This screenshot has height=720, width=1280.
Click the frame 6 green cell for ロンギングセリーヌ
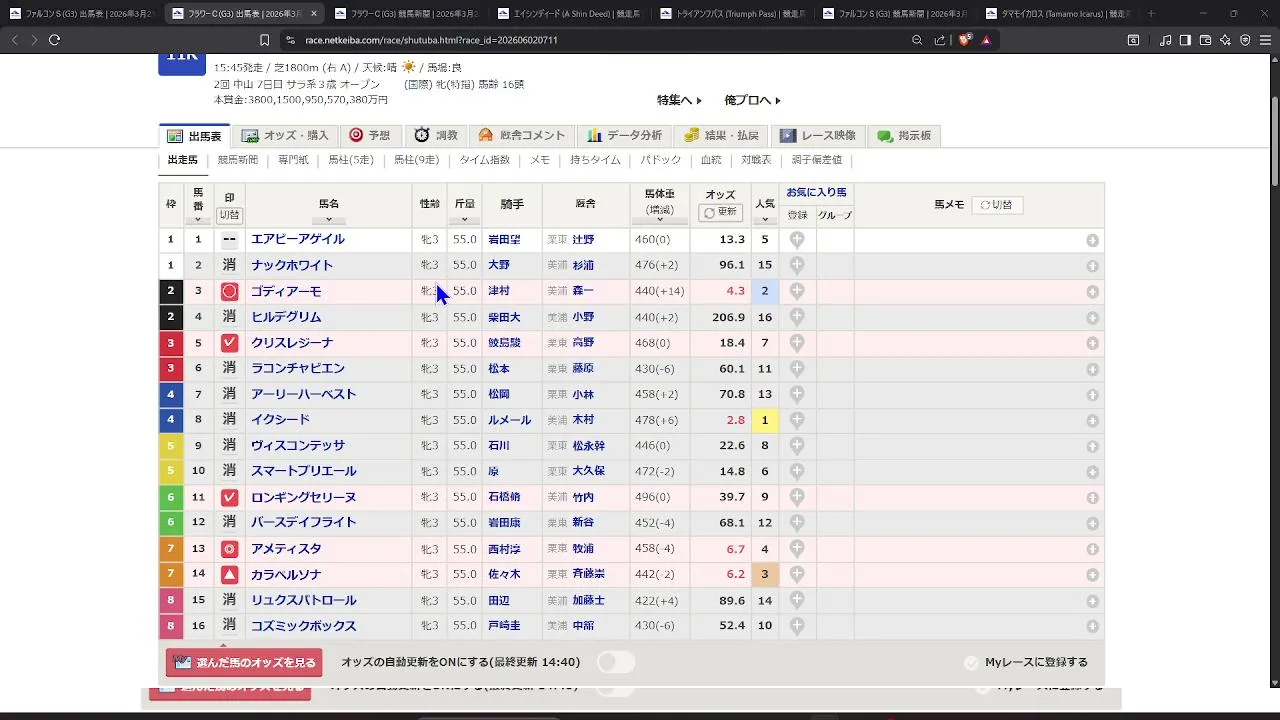point(171,497)
